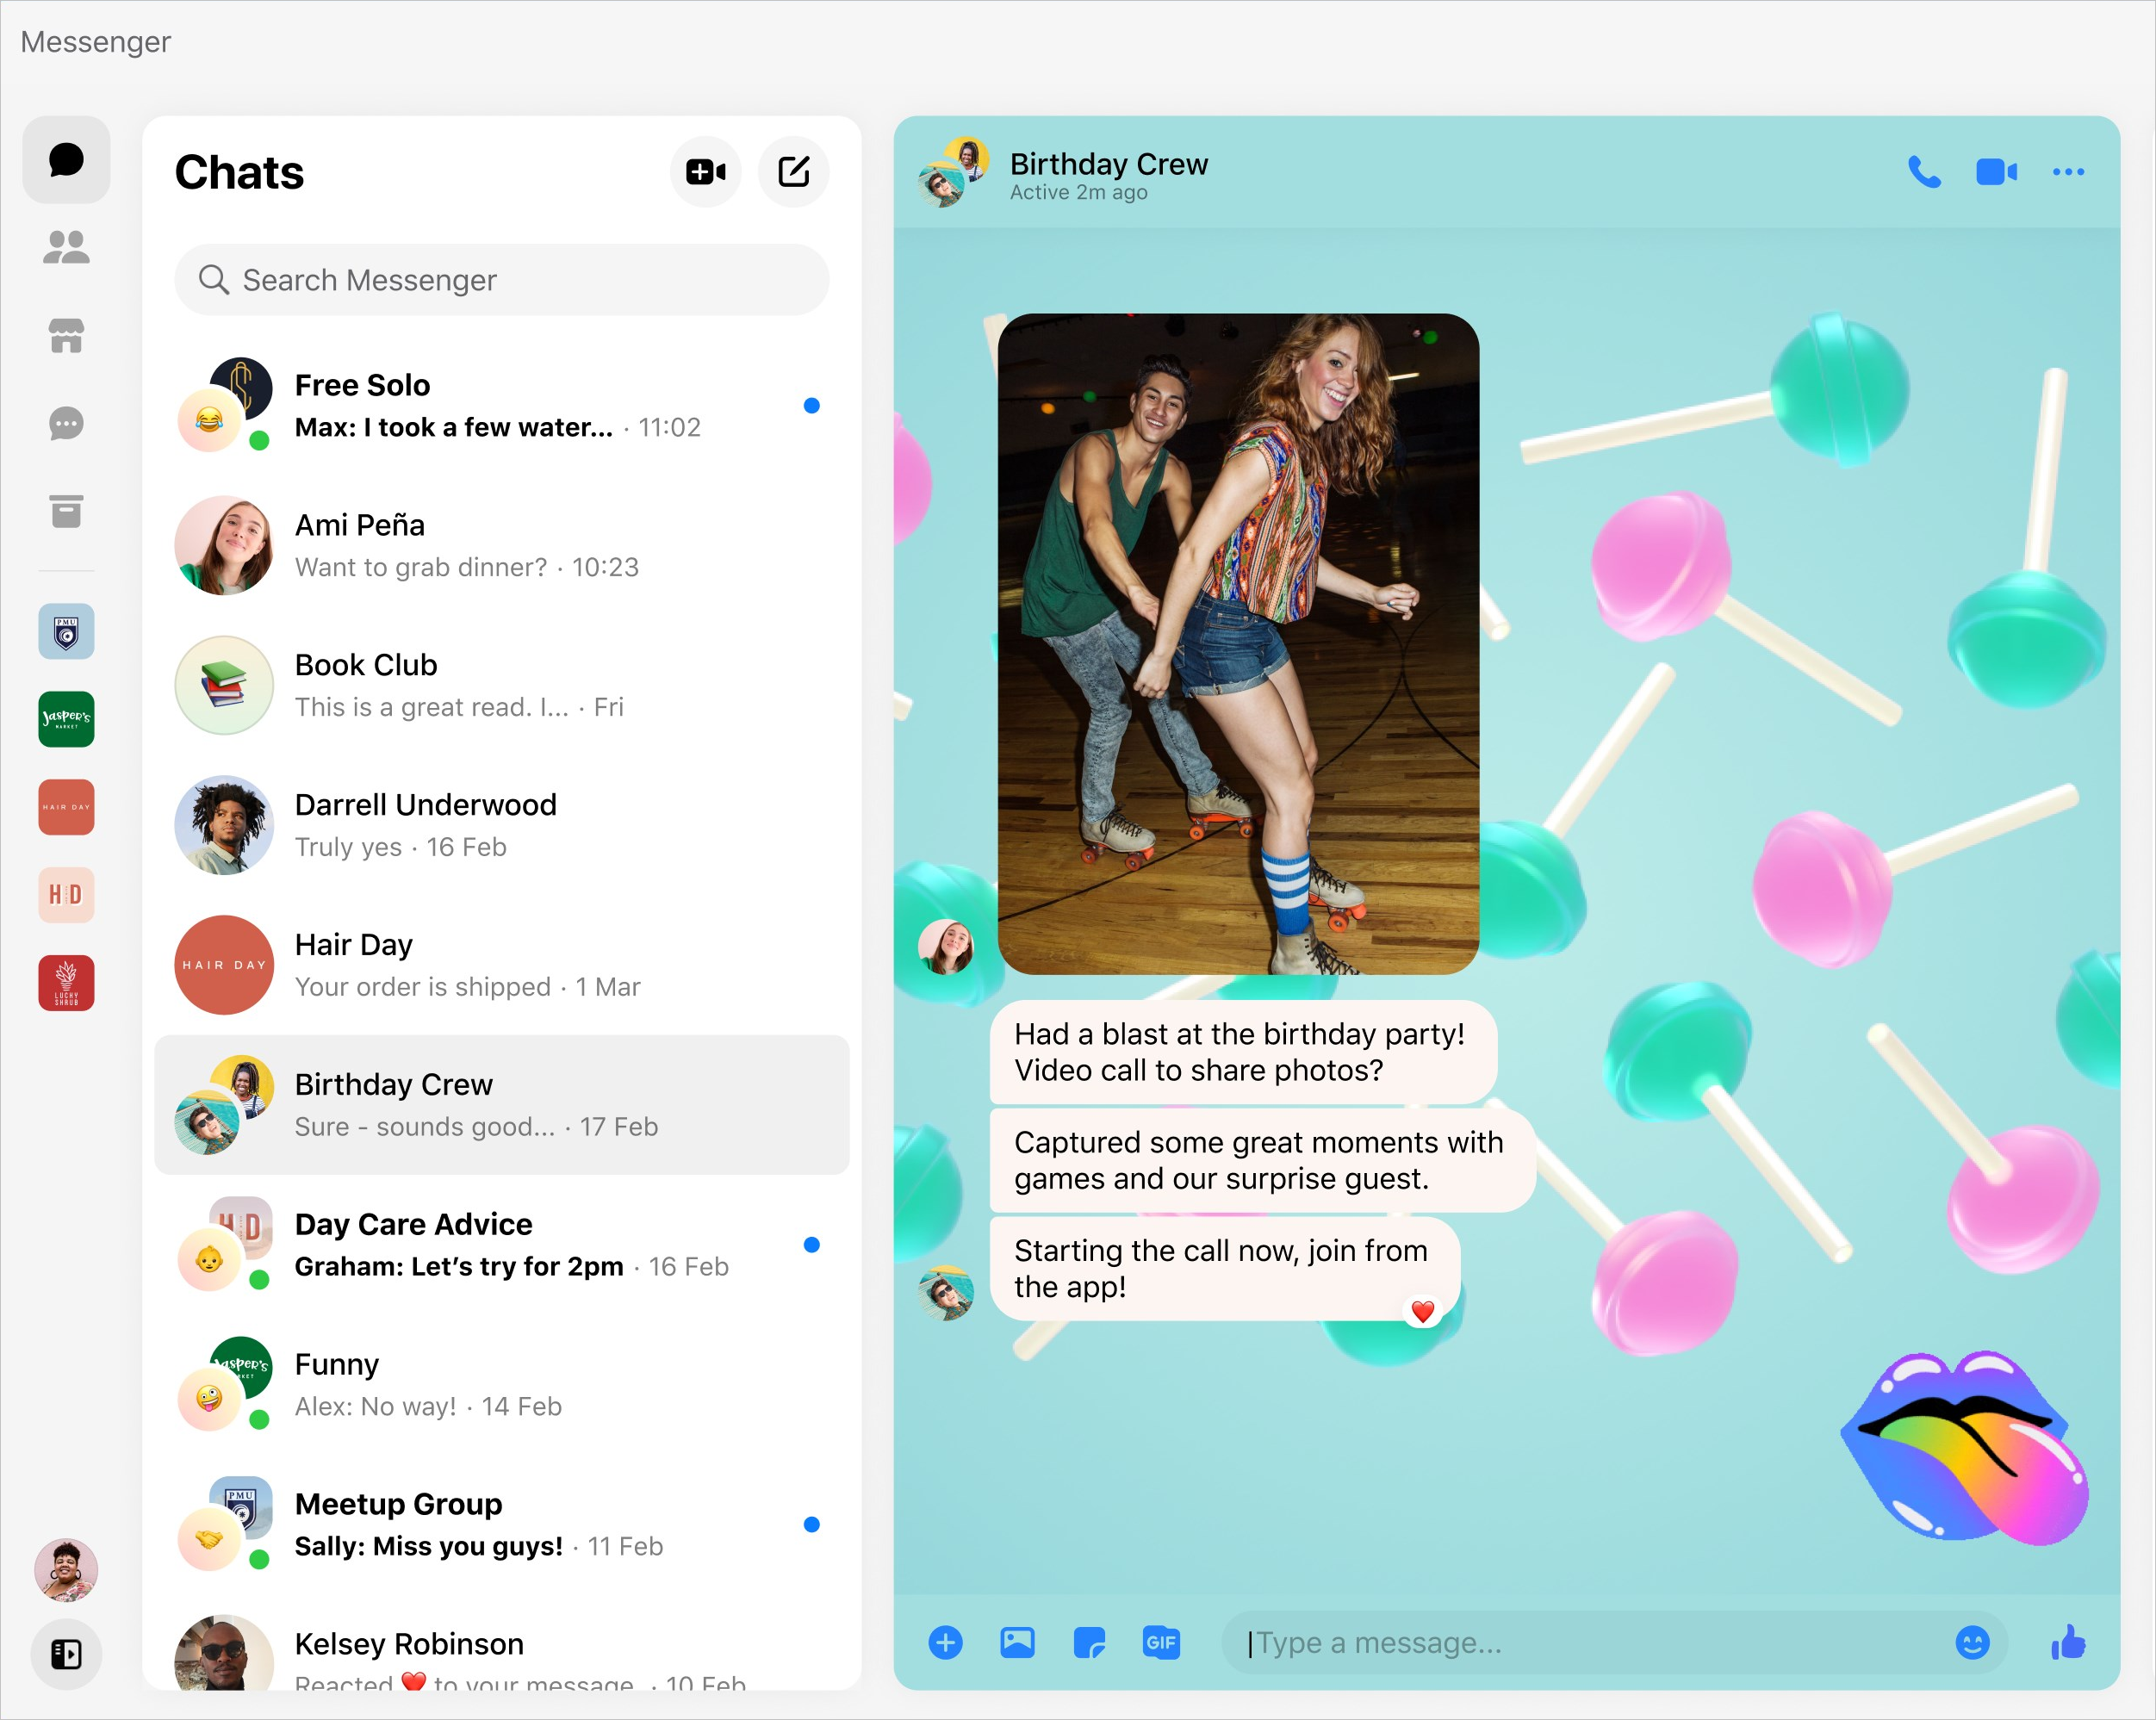The height and width of the screenshot is (1720, 2156).
Task: Open Ami Peña chat
Action: coord(502,545)
